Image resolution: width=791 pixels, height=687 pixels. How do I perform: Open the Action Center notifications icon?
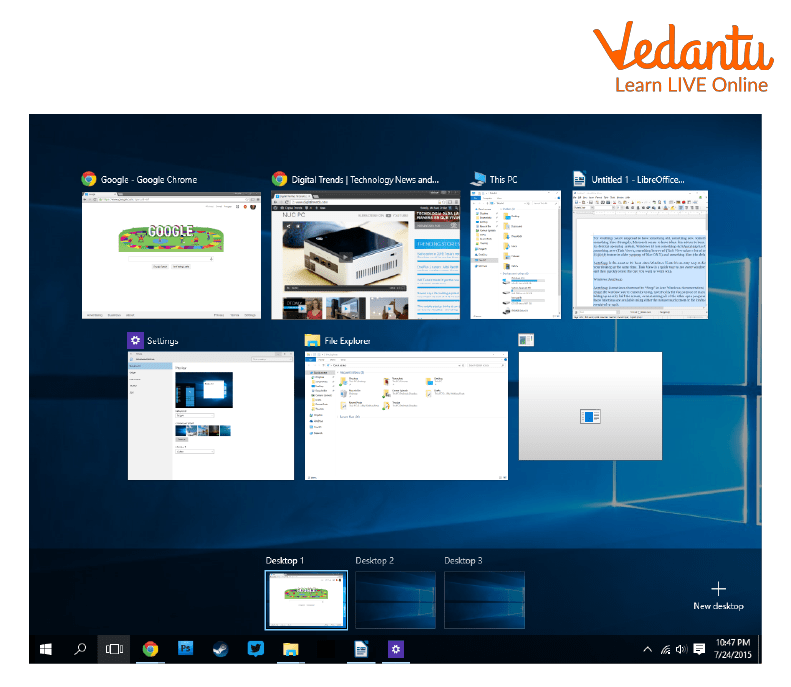click(699, 649)
